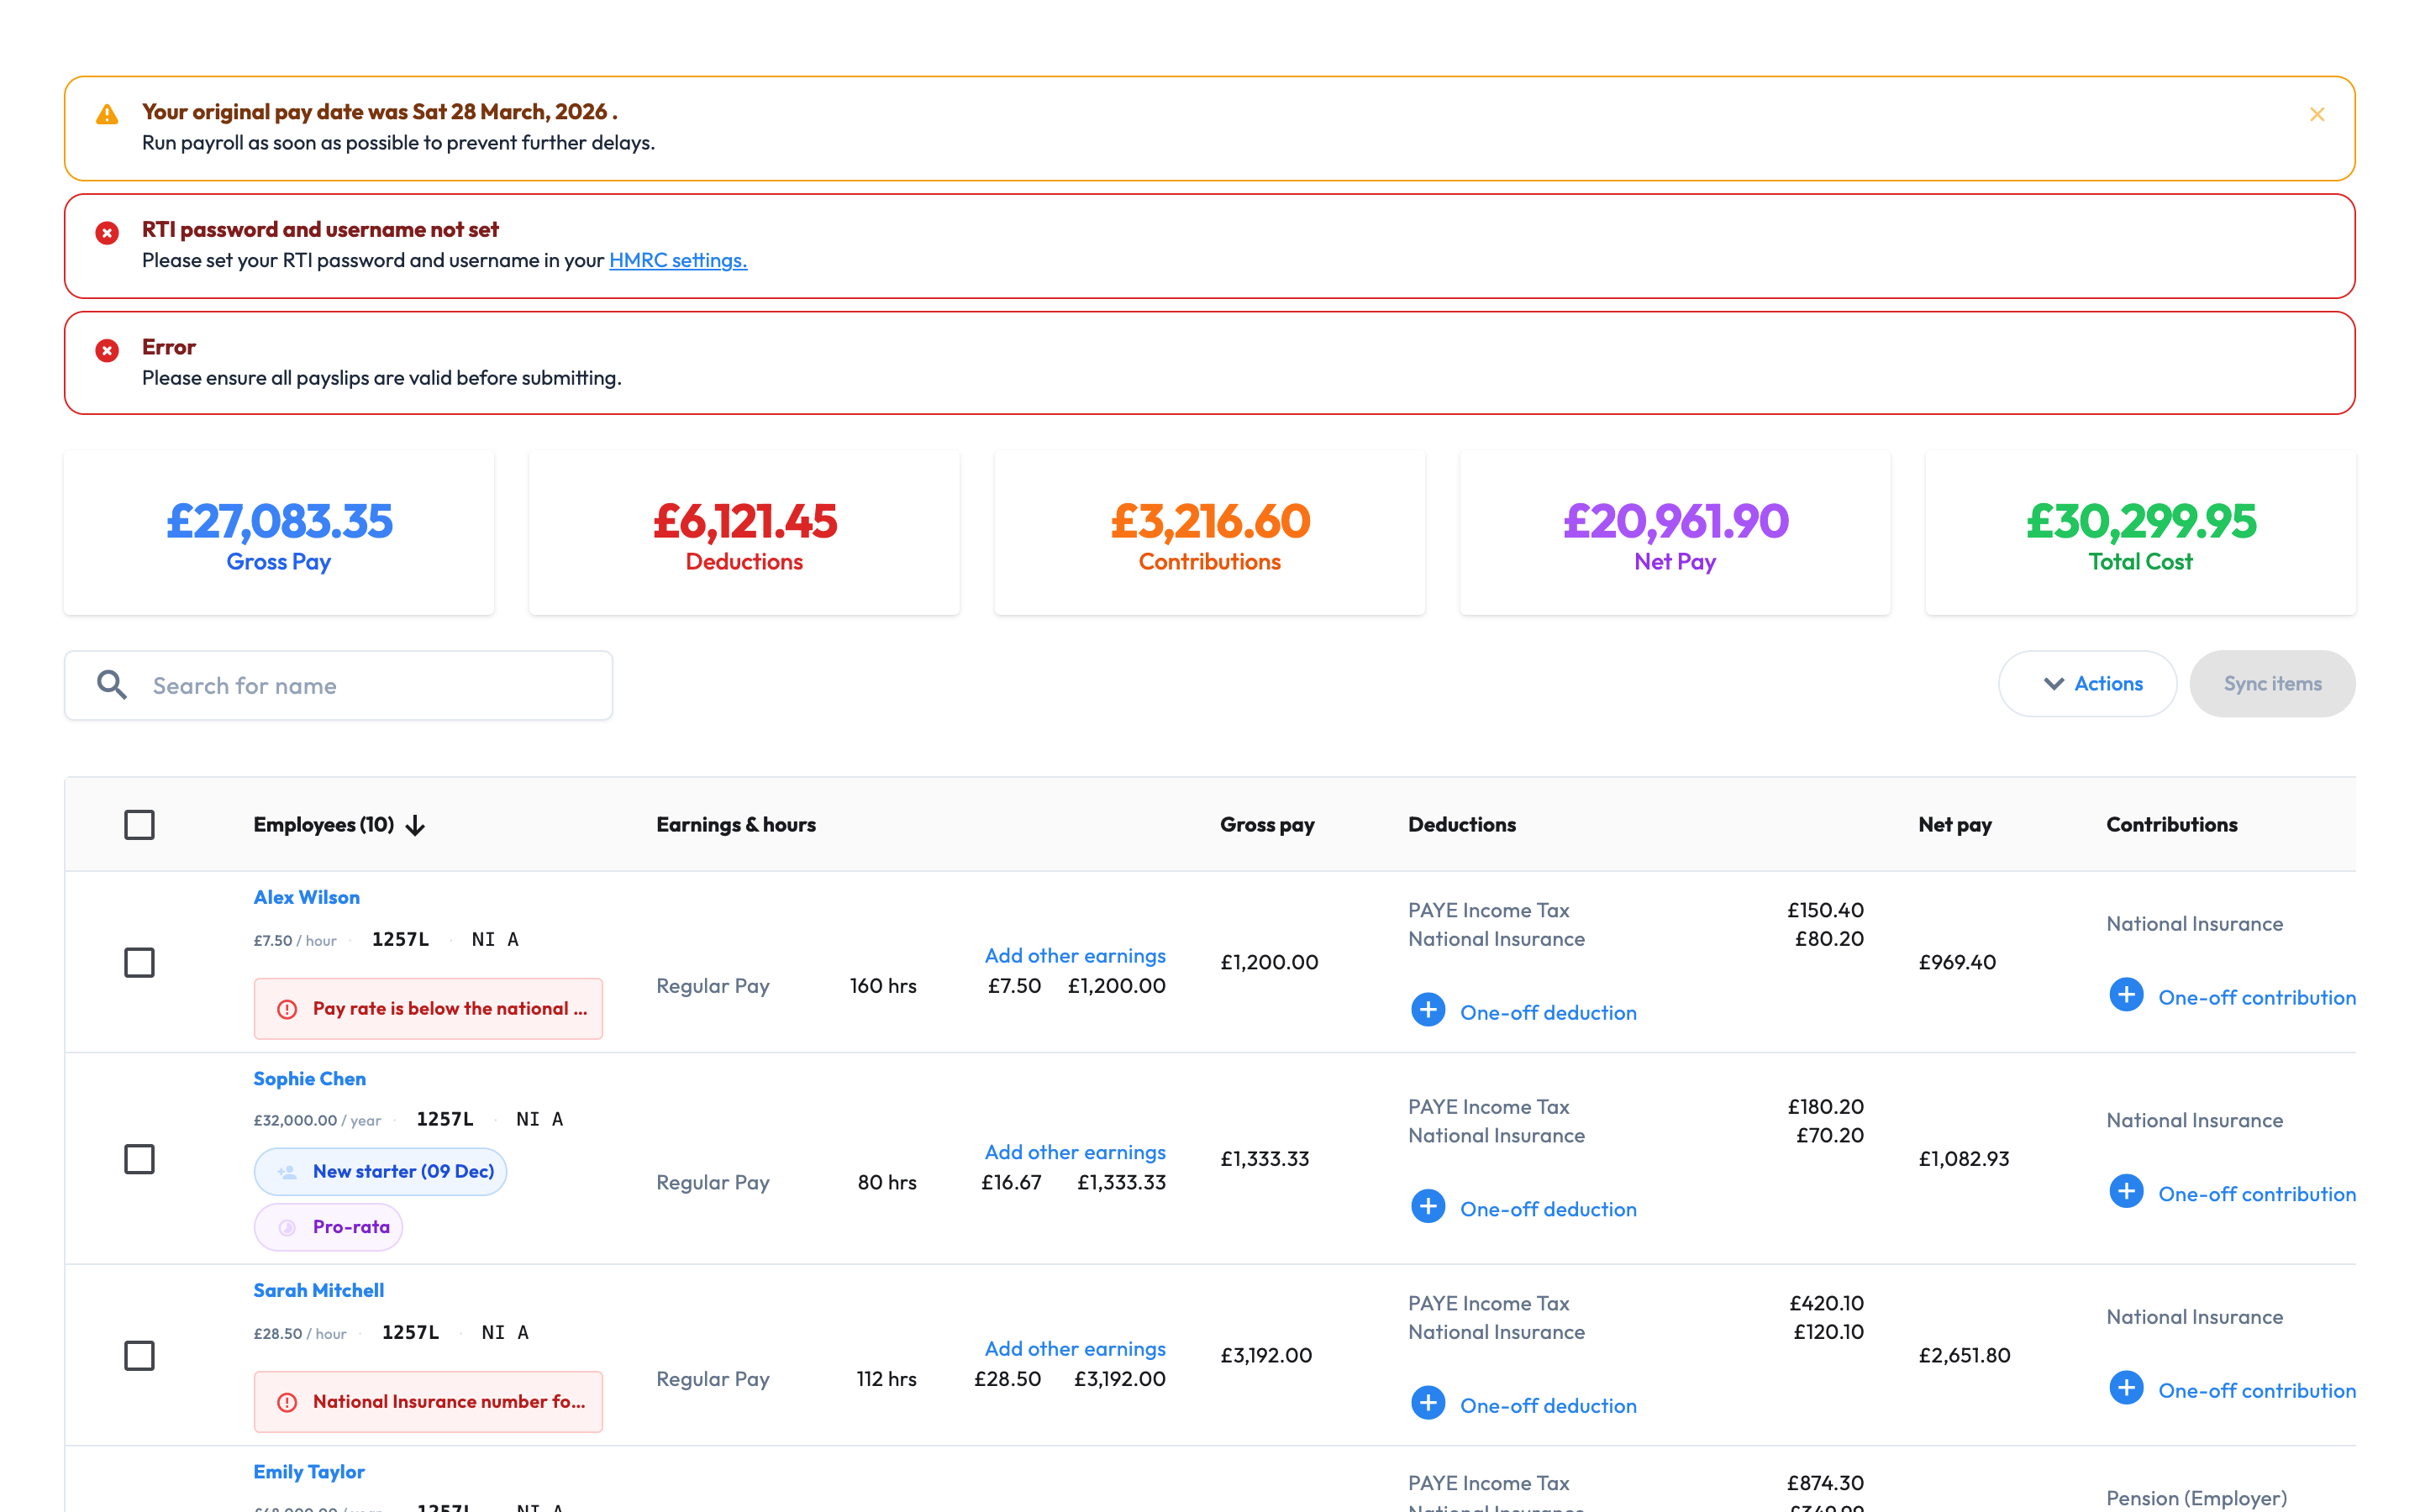Viewport: 2420px width, 1512px height.
Task: Tick the select-all employees checkbox
Action: (139, 825)
